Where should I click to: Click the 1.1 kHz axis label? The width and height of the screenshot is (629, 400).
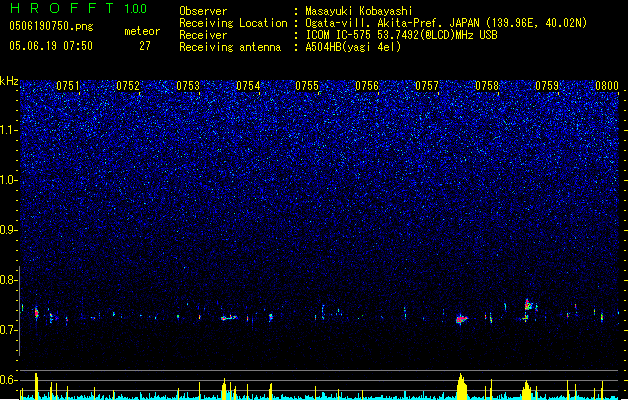[x=9, y=130]
